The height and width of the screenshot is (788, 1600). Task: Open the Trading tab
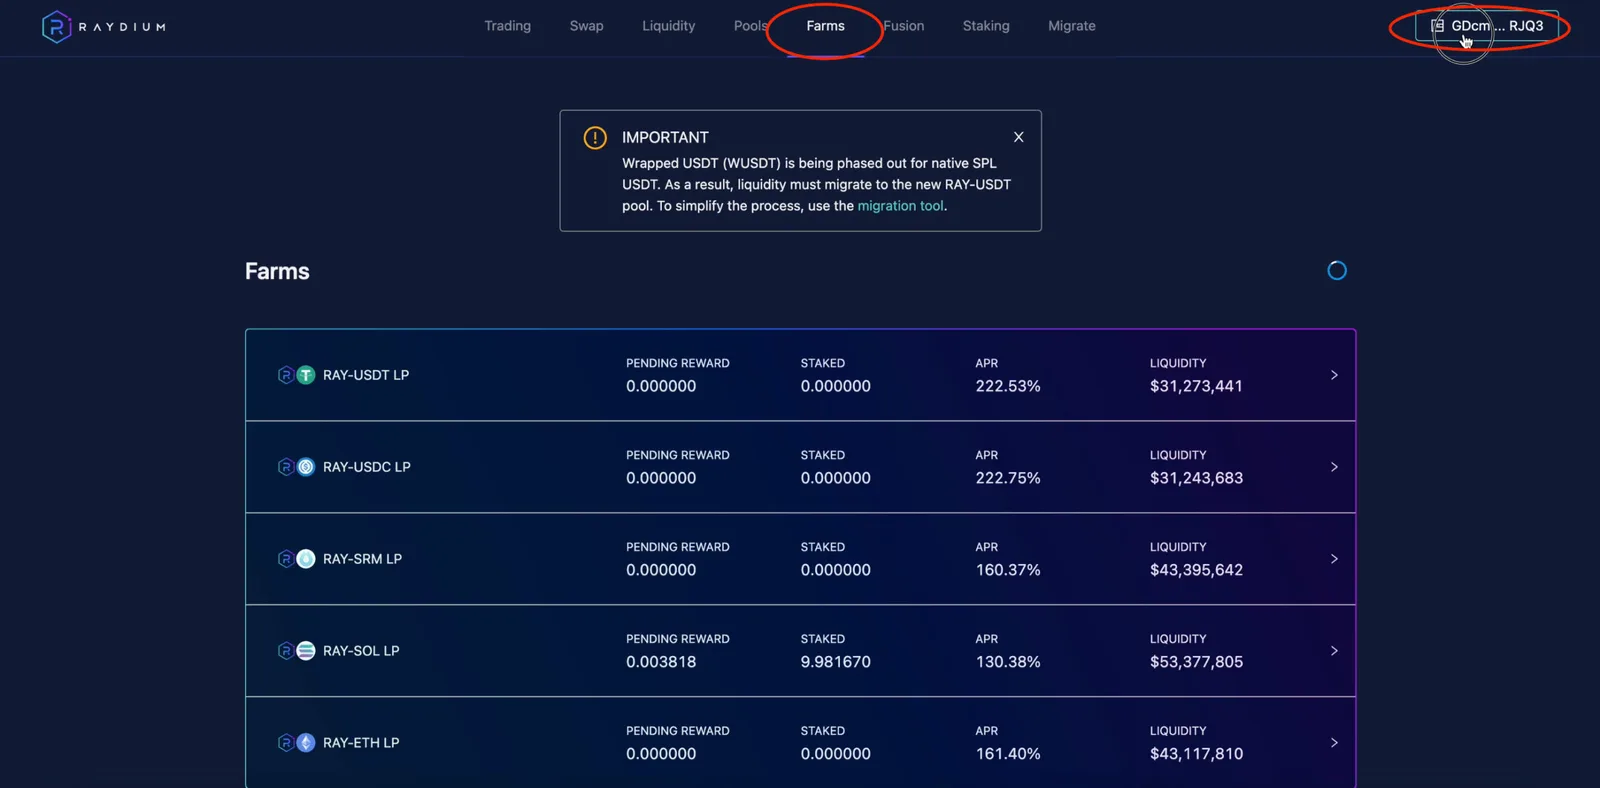508,26
